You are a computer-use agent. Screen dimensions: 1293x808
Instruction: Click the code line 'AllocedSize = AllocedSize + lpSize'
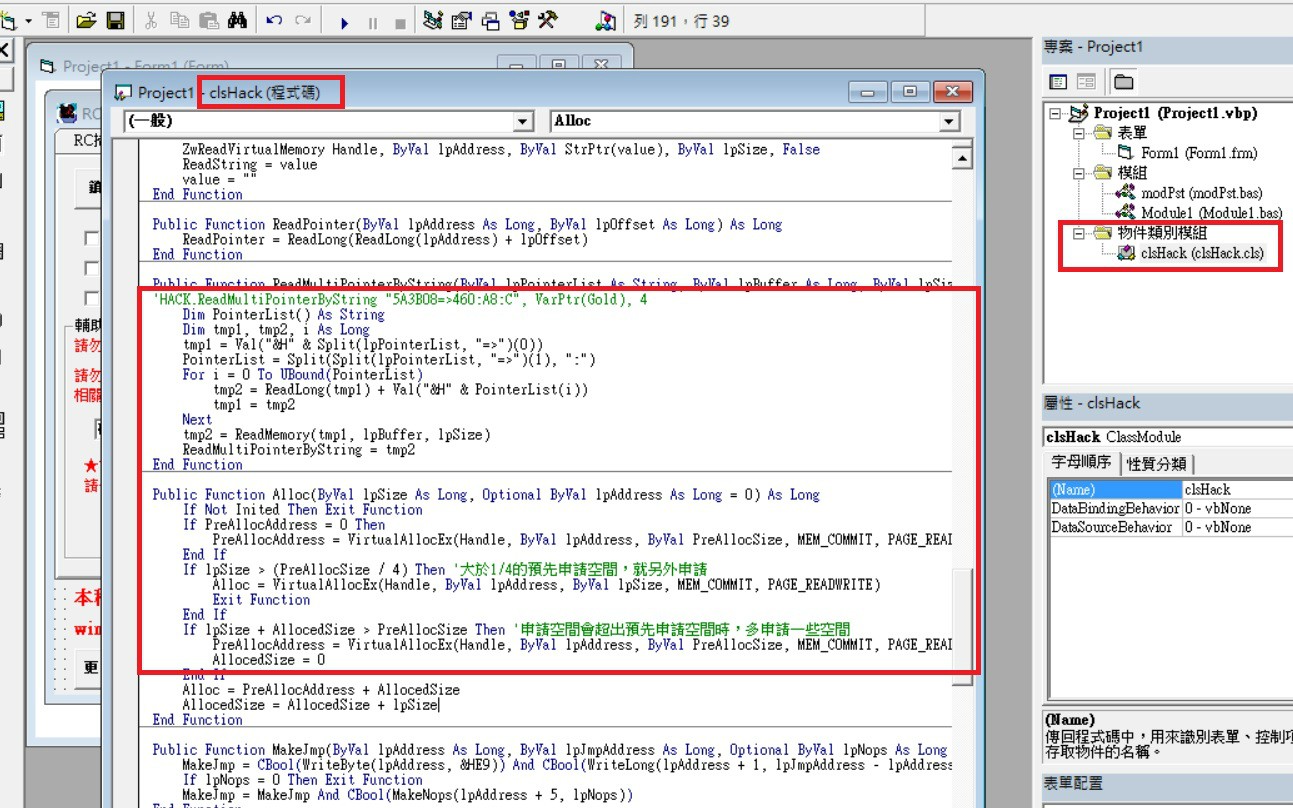310,704
